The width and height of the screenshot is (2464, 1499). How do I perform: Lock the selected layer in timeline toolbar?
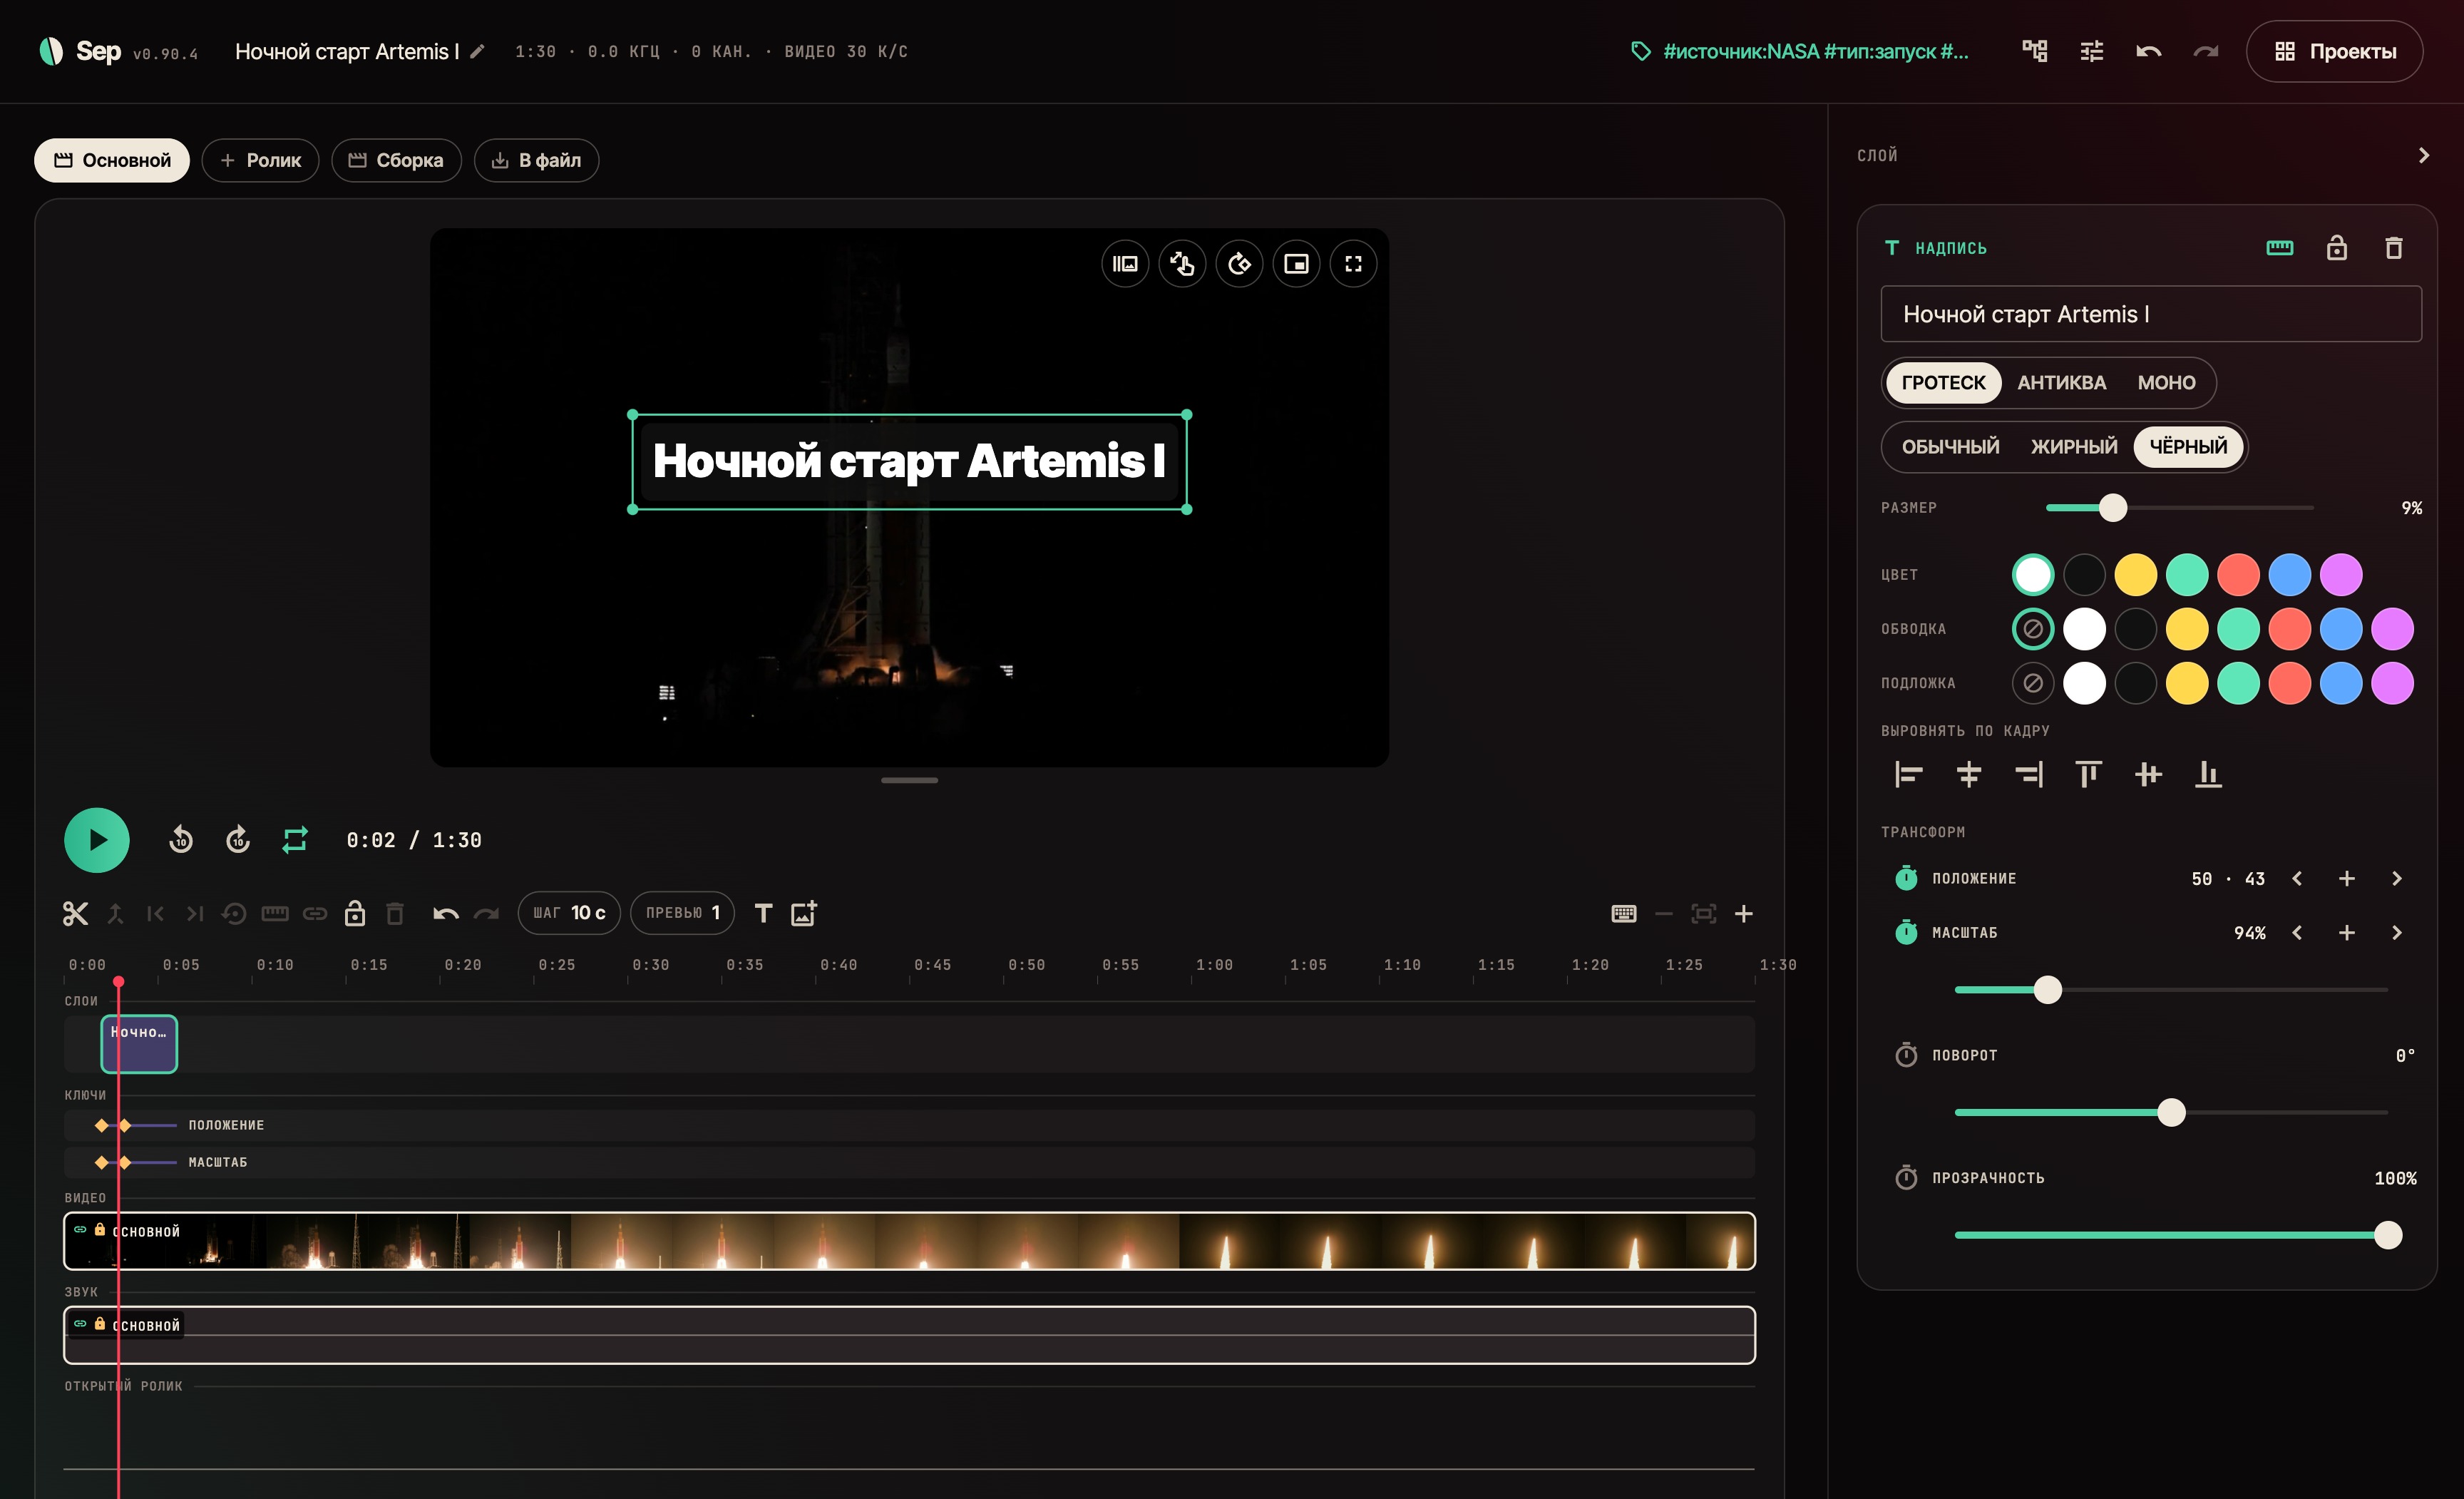[355, 913]
